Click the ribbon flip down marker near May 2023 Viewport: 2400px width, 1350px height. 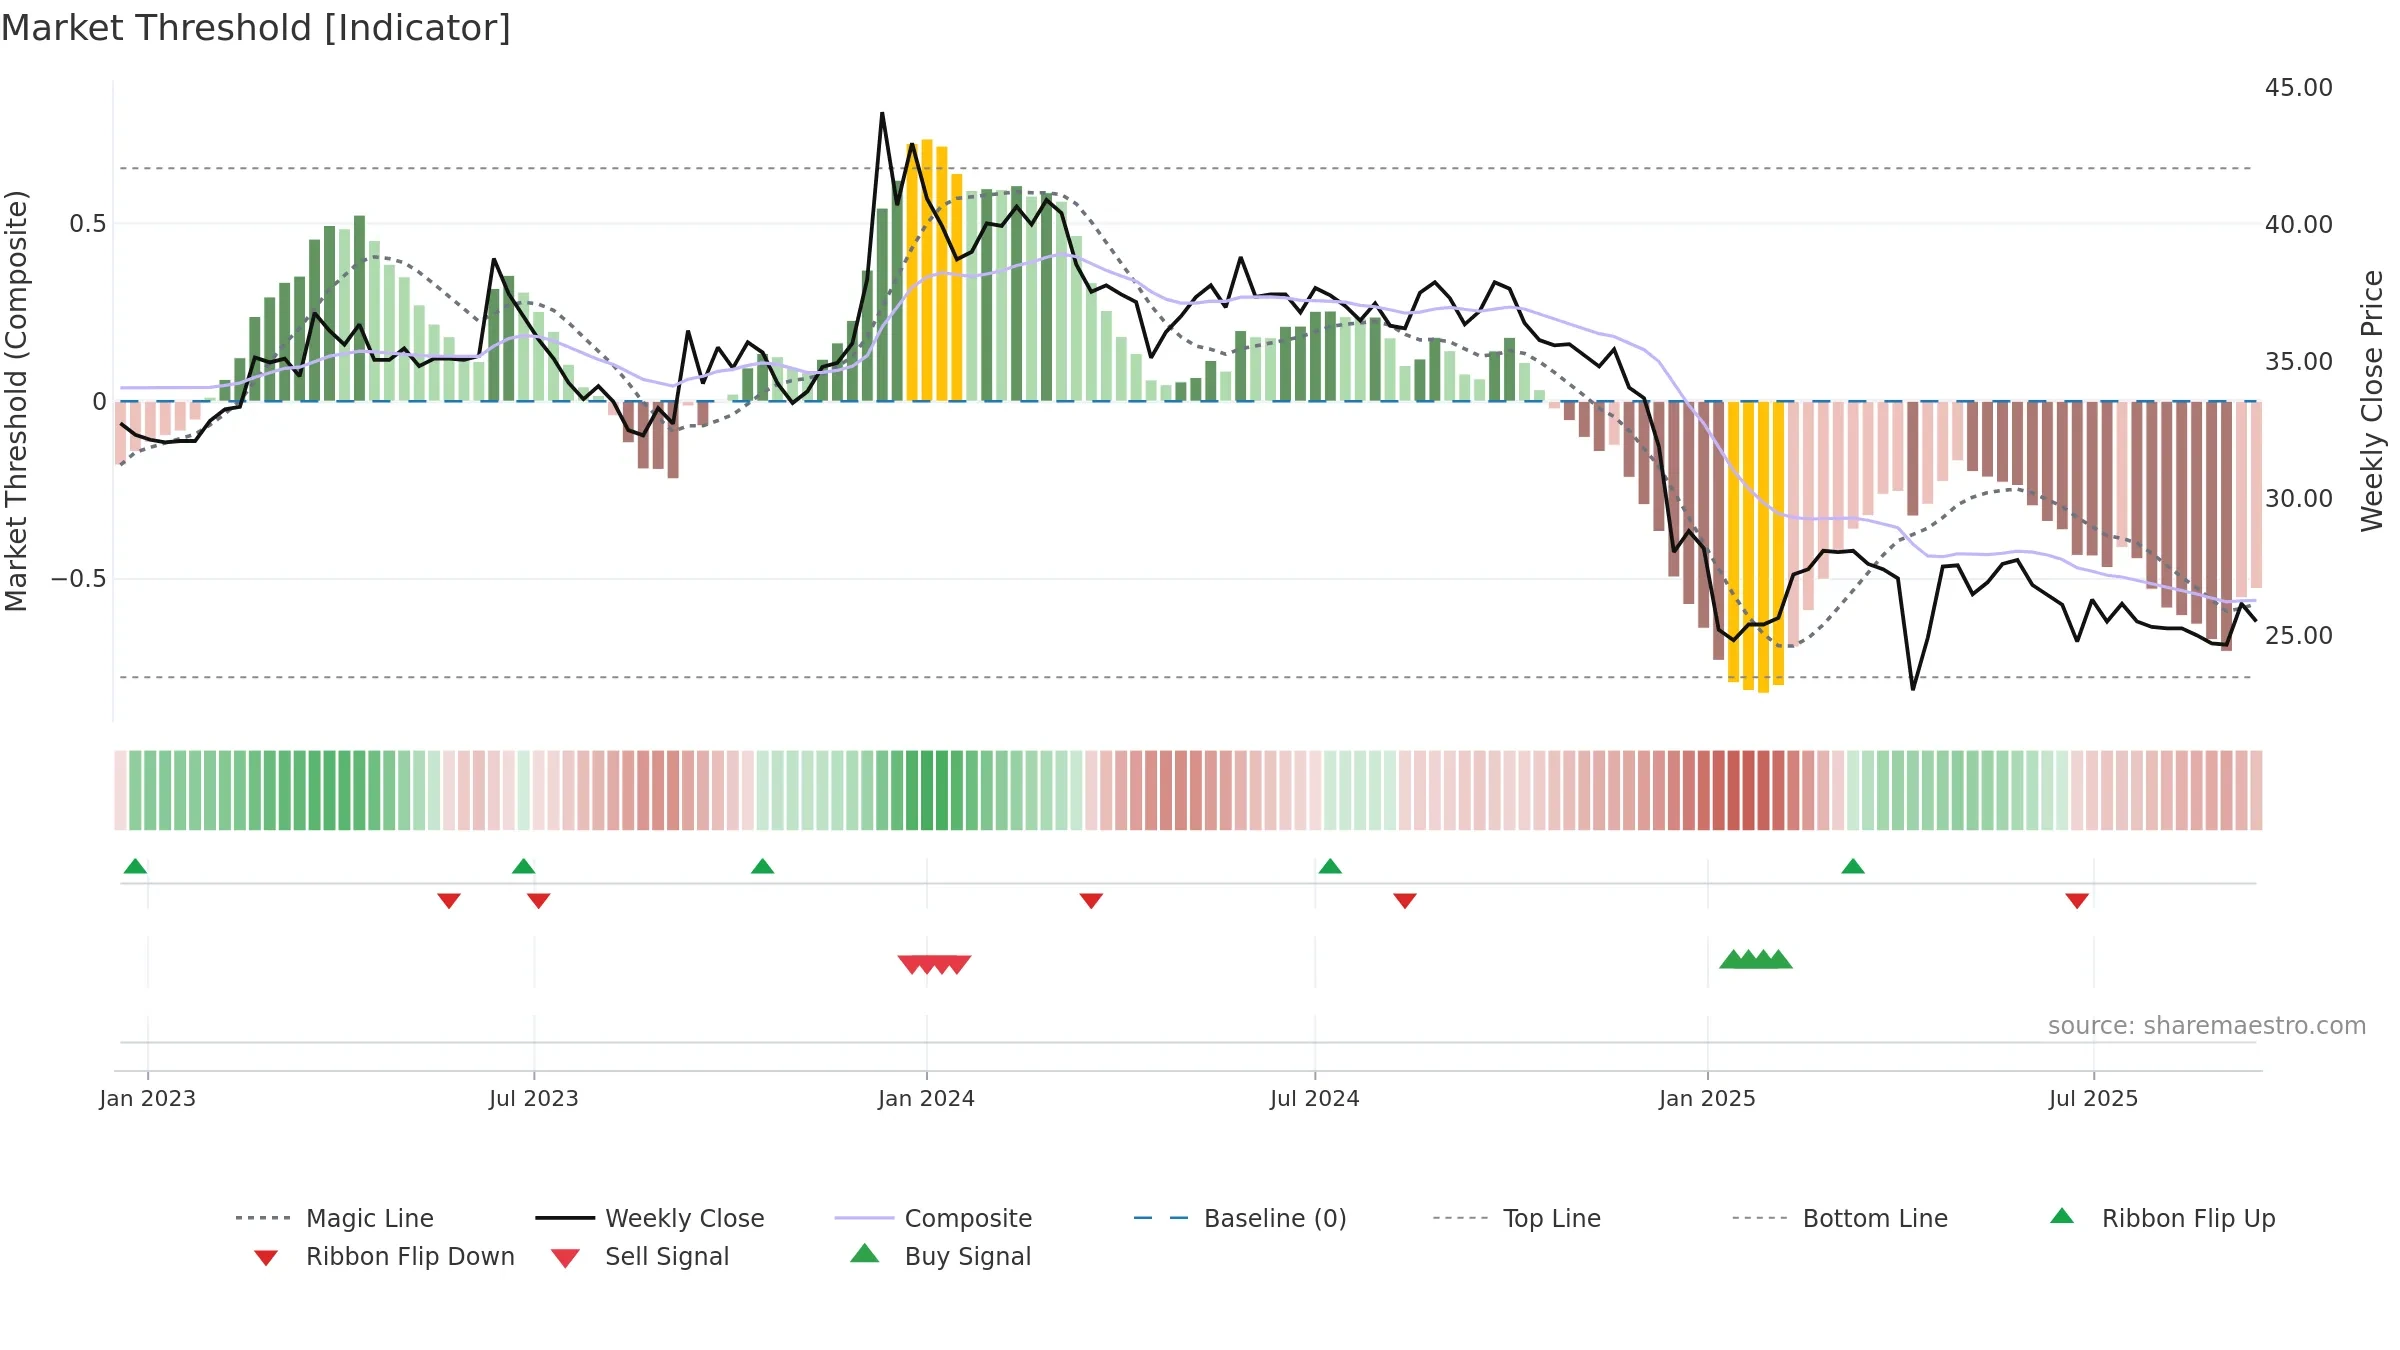pyautogui.click(x=449, y=901)
